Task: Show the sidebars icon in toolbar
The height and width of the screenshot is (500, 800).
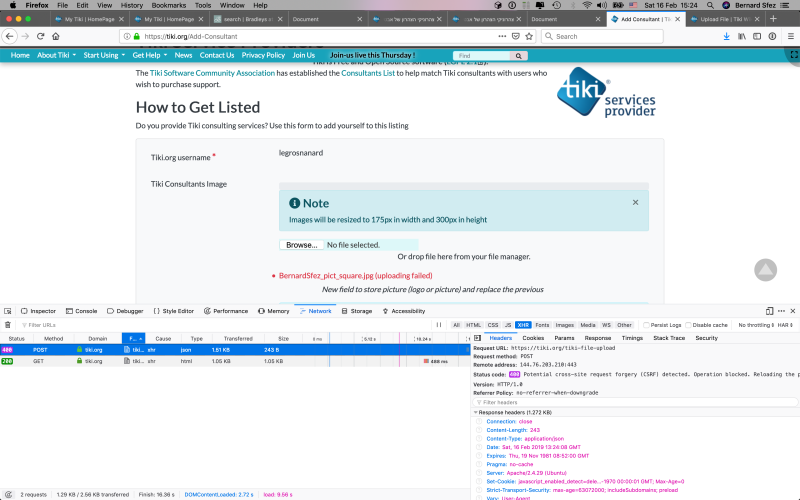Action: [x=757, y=36]
